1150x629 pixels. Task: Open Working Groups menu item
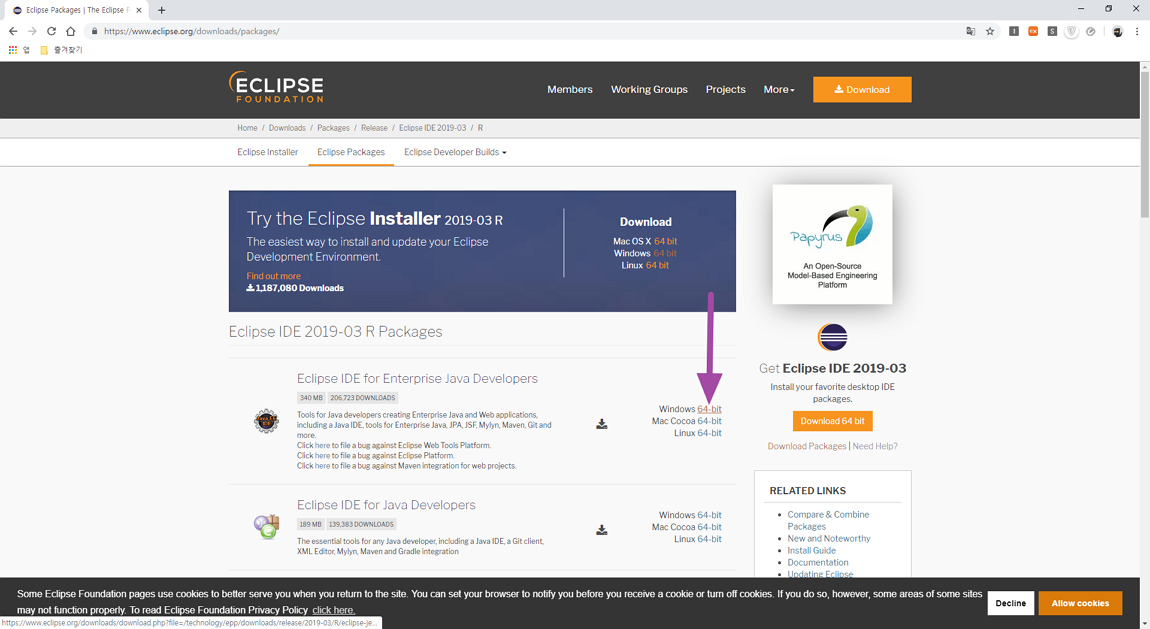tap(649, 89)
